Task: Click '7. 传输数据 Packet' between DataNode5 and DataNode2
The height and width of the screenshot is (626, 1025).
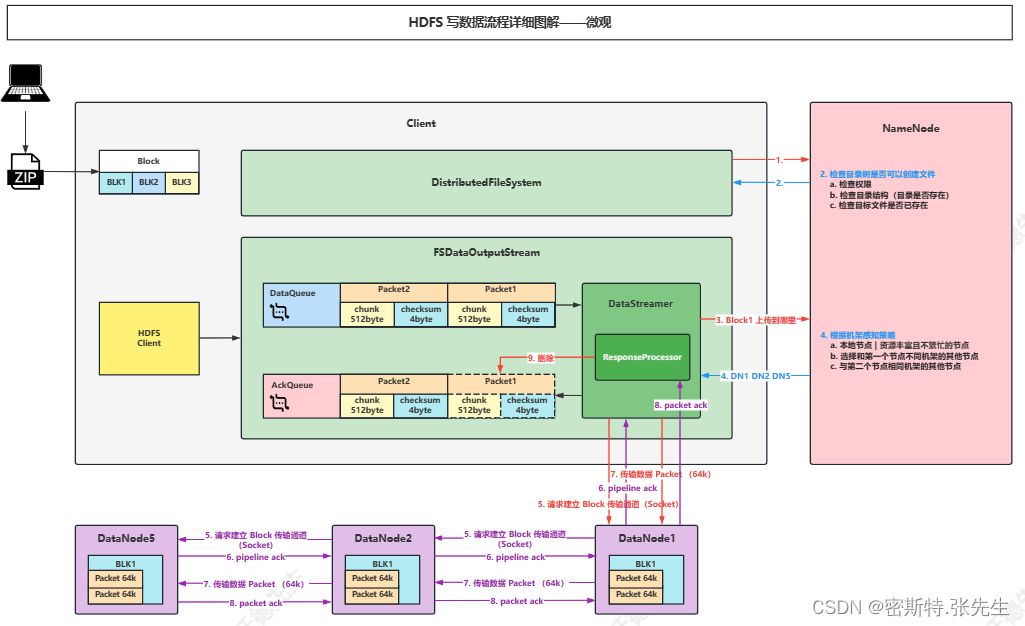Action: 254,584
